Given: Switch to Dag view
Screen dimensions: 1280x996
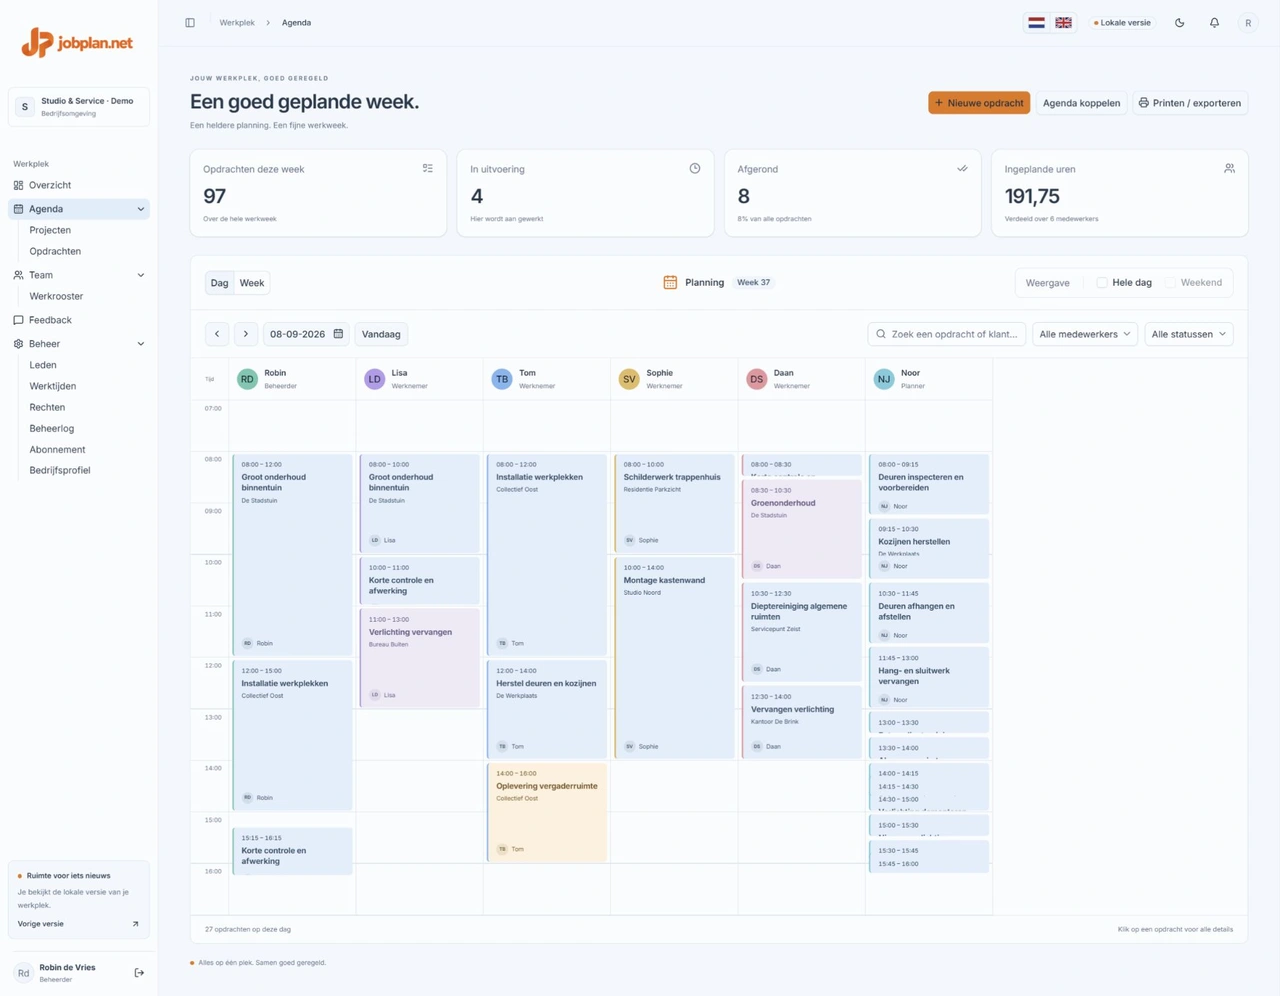Looking at the screenshot, I should pos(219,283).
